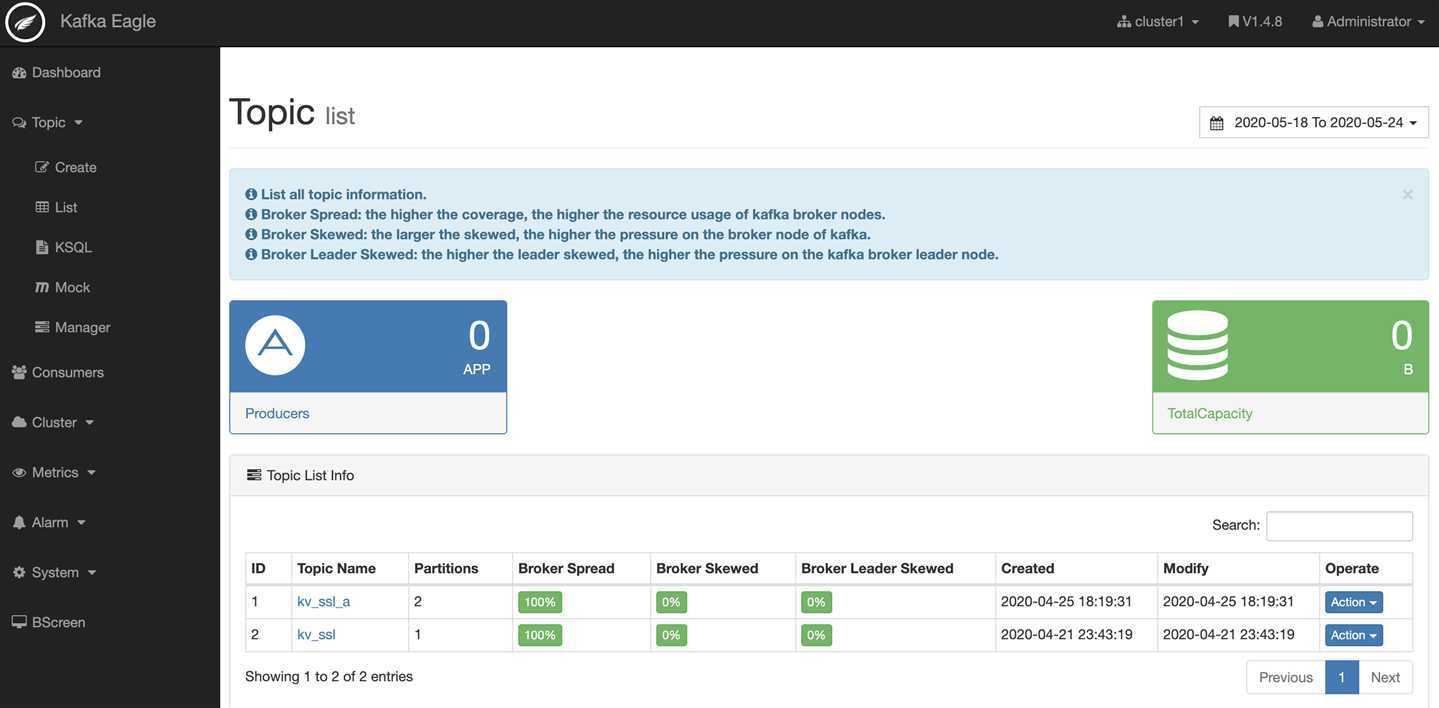The height and width of the screenshot is (708, 1439).
Task: Click 'Showing 1 to 2 of 2 entries'
Action: 329,677
